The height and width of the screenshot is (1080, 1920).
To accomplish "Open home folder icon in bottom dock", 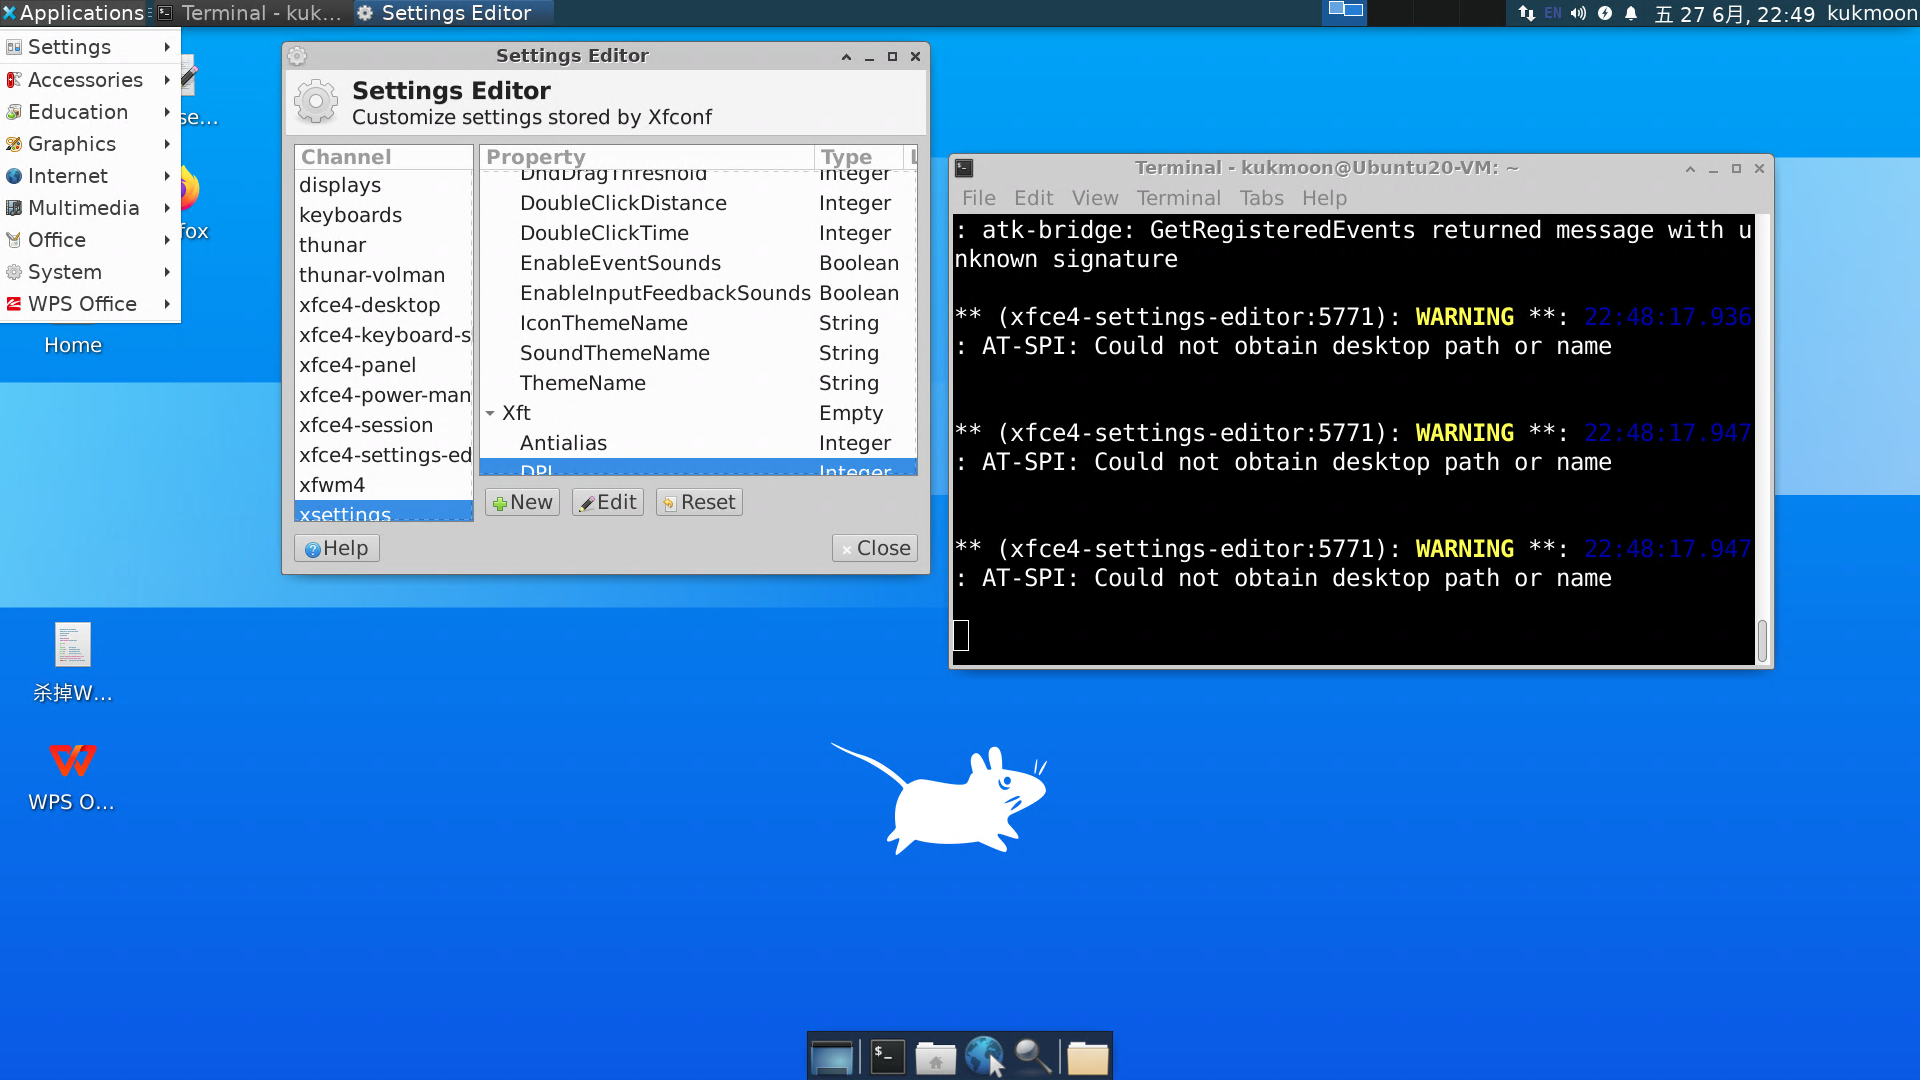I will point(936,1057).
